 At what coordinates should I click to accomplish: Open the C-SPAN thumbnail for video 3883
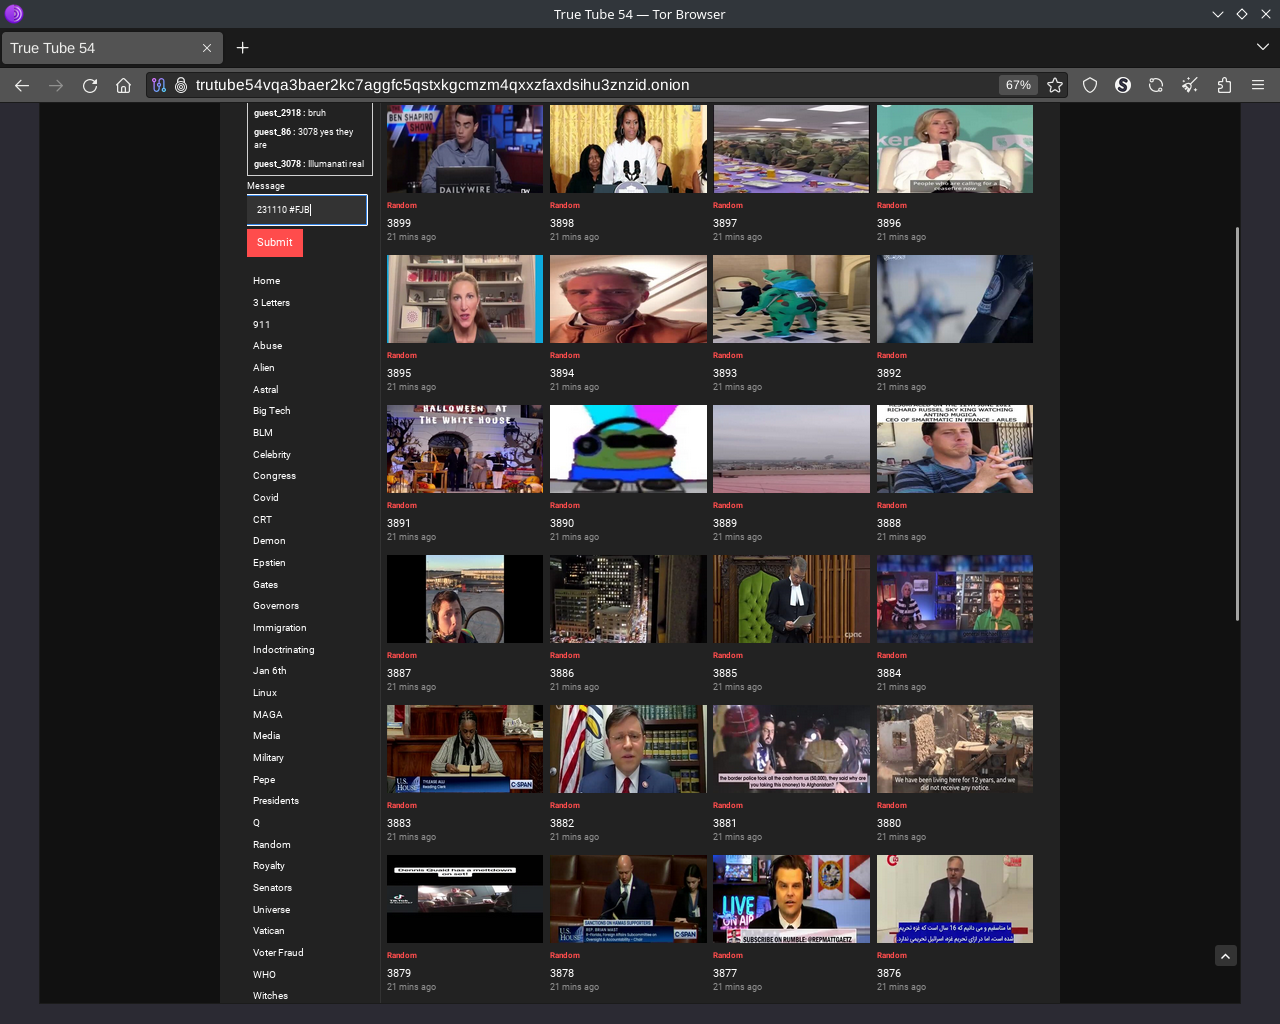pyautogui.click(x=465, y=749)
